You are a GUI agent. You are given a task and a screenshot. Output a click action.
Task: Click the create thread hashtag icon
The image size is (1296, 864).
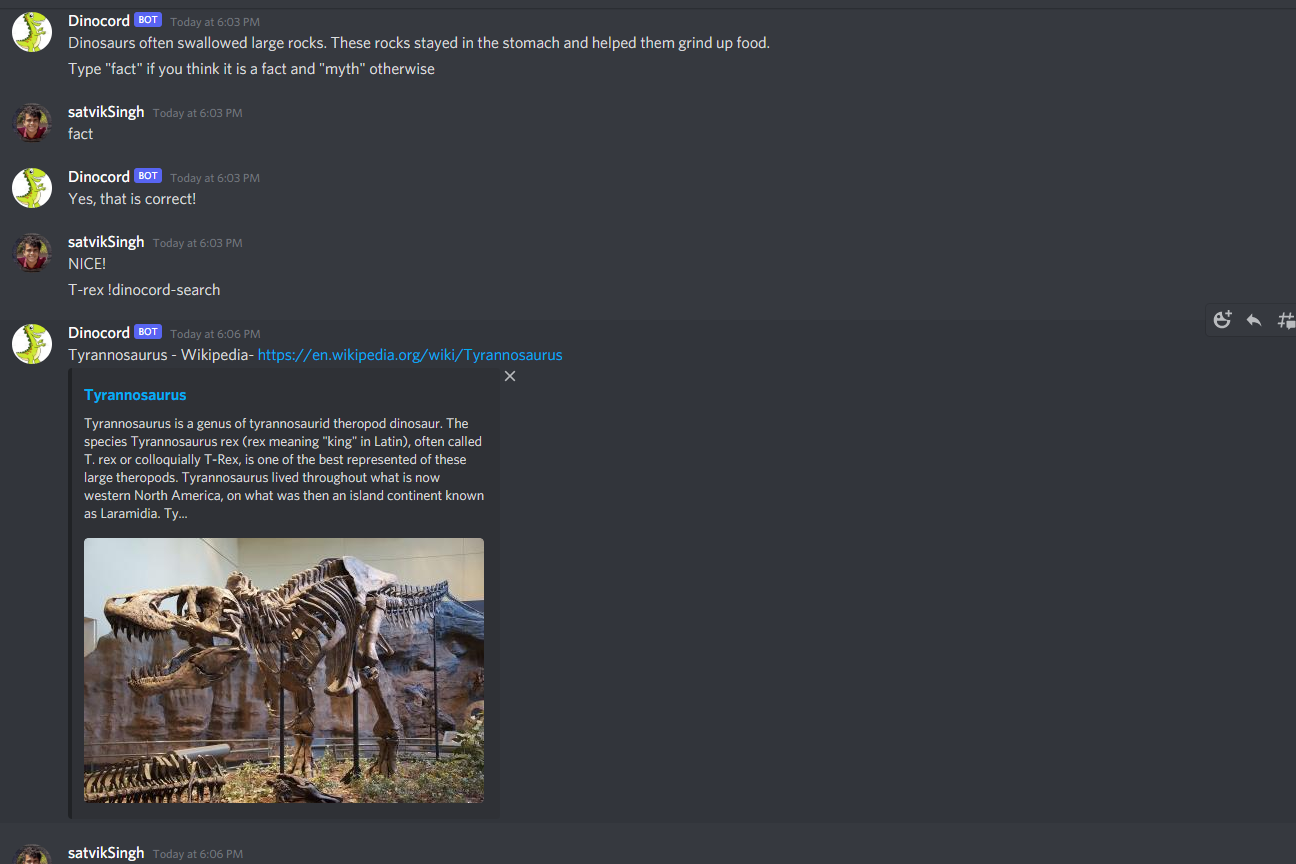click(1286, 320)
